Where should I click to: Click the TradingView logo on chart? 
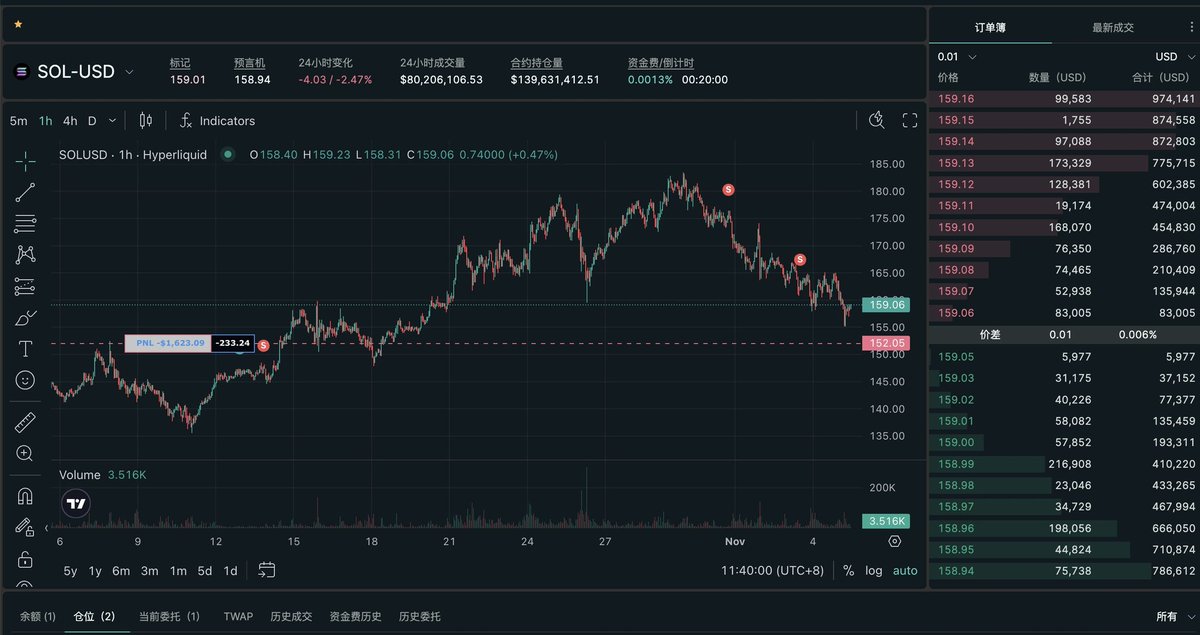click(x=75, y=503)
